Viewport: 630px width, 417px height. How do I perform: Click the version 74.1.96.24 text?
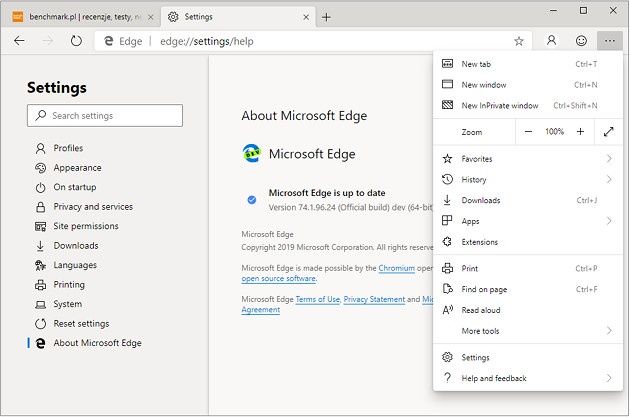350,208
